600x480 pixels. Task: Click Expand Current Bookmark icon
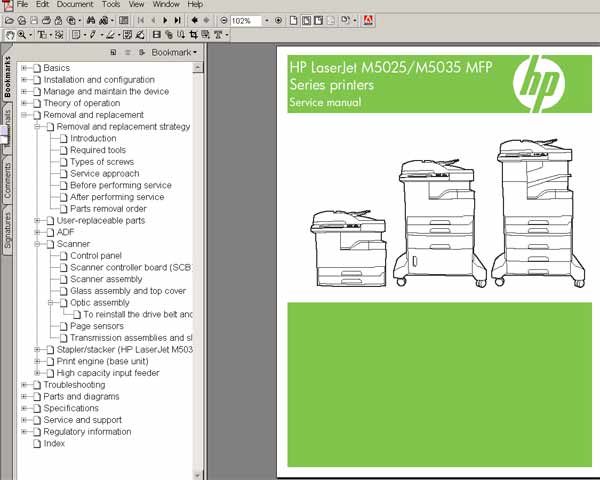click(142, 52)
